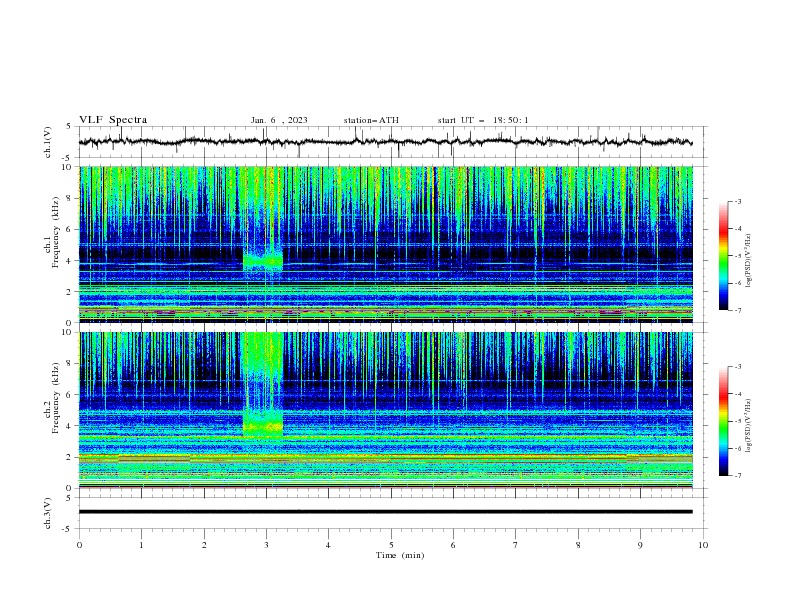Click the "-3" label on ch.1 color bar
This screenshot has height=612, width=792.
pyautogui.click(x=738, y=201)
